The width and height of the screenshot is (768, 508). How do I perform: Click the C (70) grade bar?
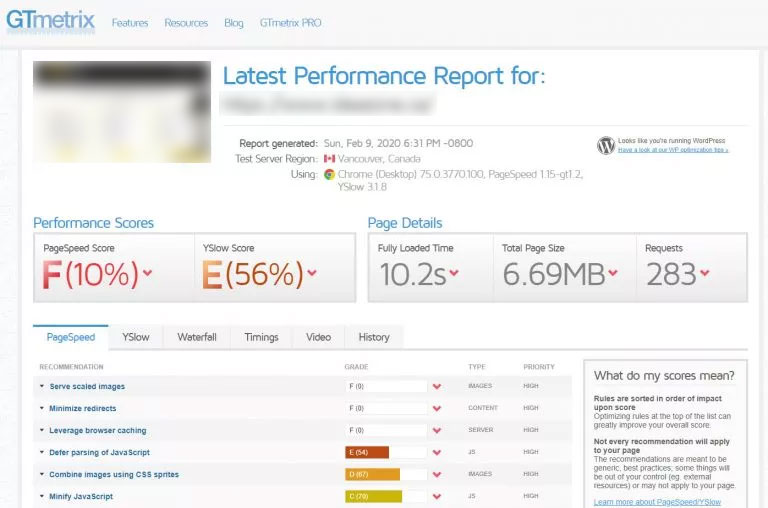point(373,496)
